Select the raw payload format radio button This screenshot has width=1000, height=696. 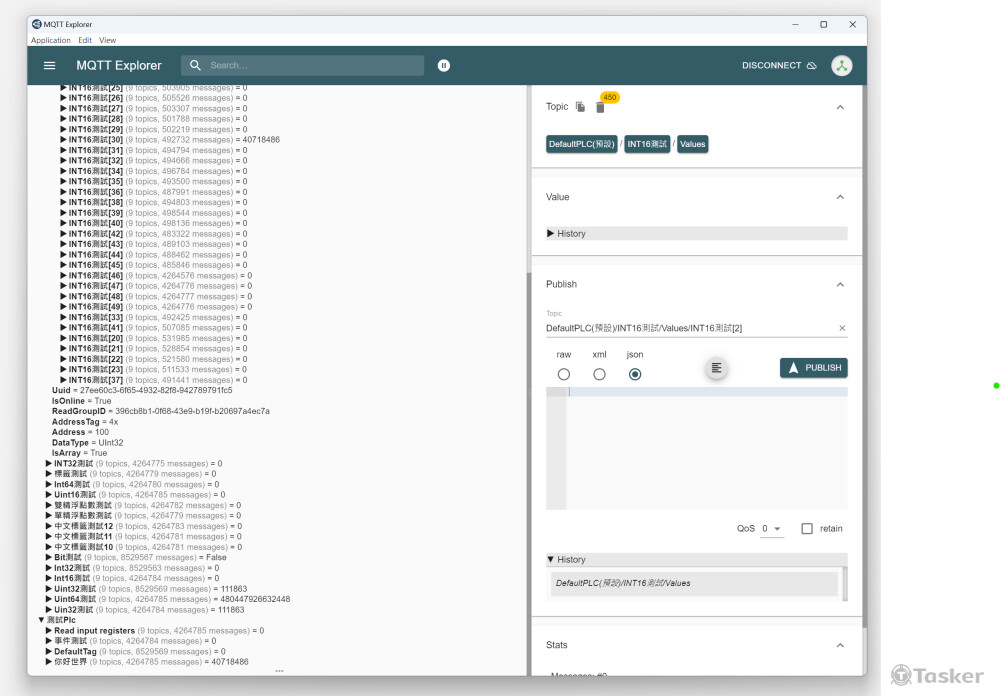[563, 373]
